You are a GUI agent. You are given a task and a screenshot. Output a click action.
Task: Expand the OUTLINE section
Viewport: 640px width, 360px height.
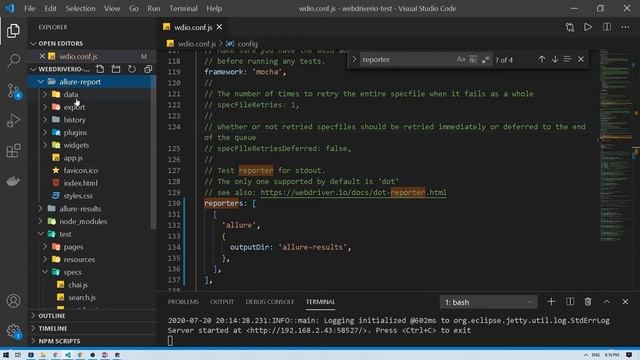click(92, 316)
